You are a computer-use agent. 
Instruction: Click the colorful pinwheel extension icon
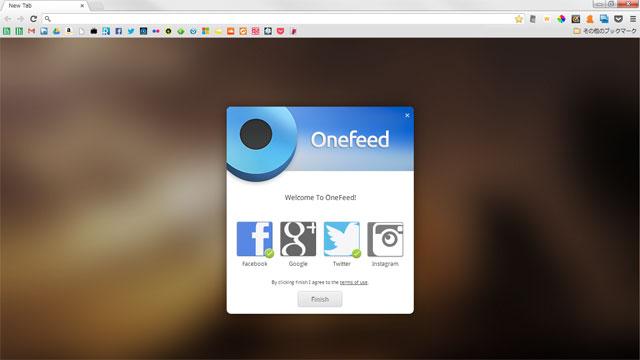point(561,19)
